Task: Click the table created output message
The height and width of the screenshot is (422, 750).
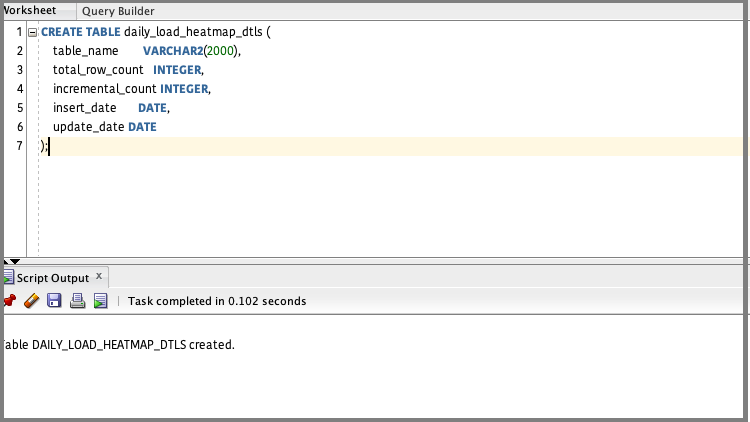Action: (x=120, y=345)
